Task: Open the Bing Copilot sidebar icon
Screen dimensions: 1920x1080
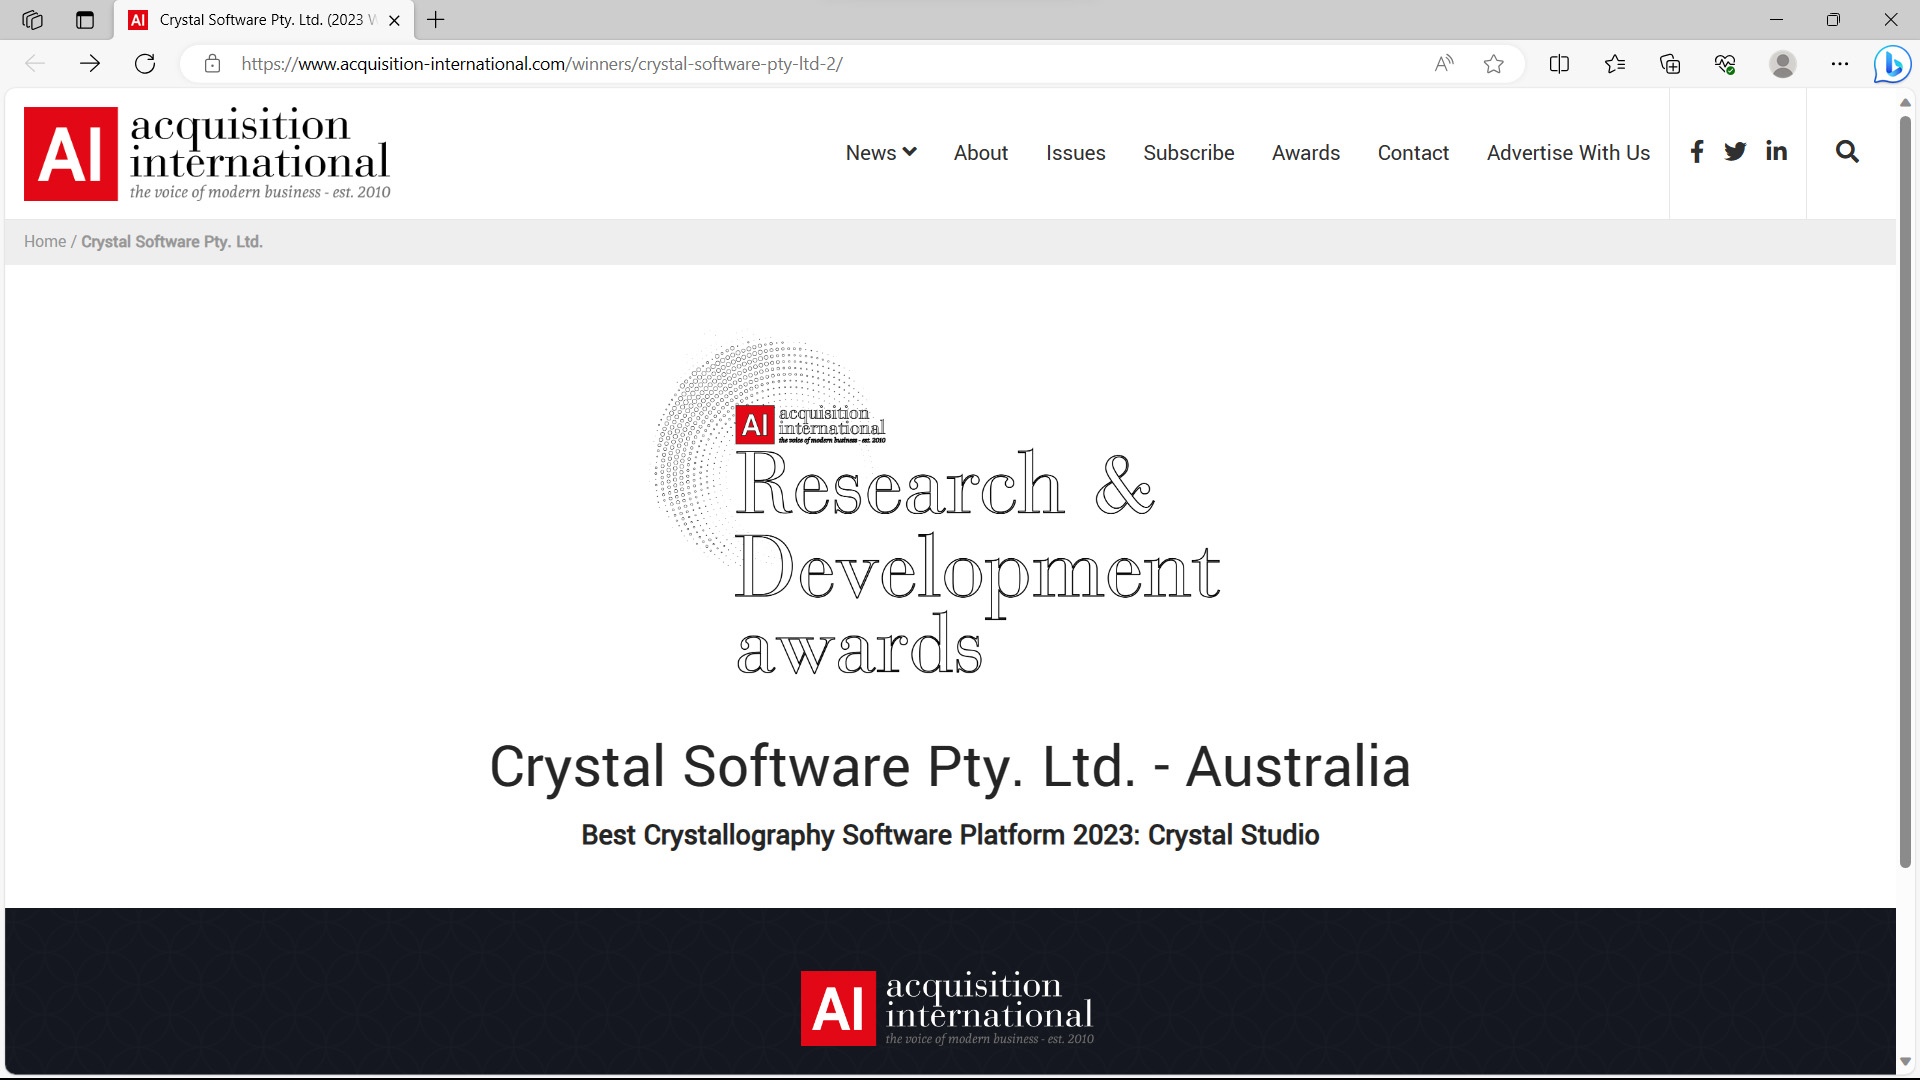Action: (x=1892, y=64)
